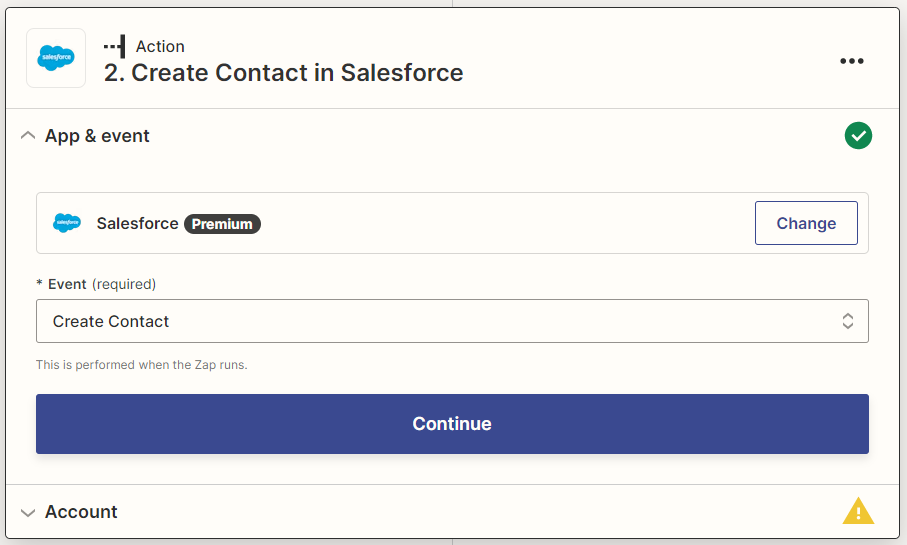907x545 pixels.
Task: Click the up-down arrows in Event field
Action: tap(847, 321)
